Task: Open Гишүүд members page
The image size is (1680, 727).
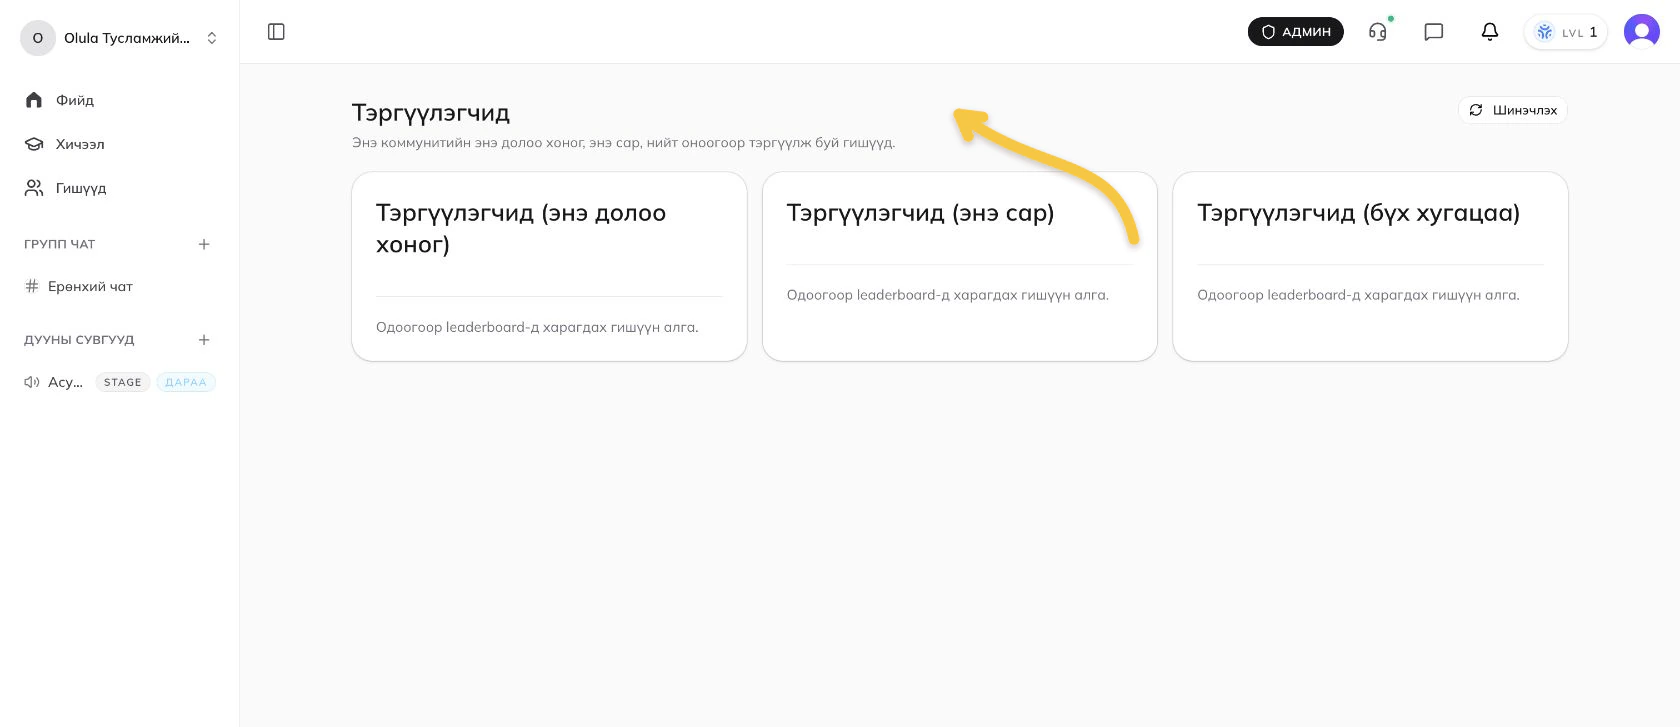Action: click(120, 188)
